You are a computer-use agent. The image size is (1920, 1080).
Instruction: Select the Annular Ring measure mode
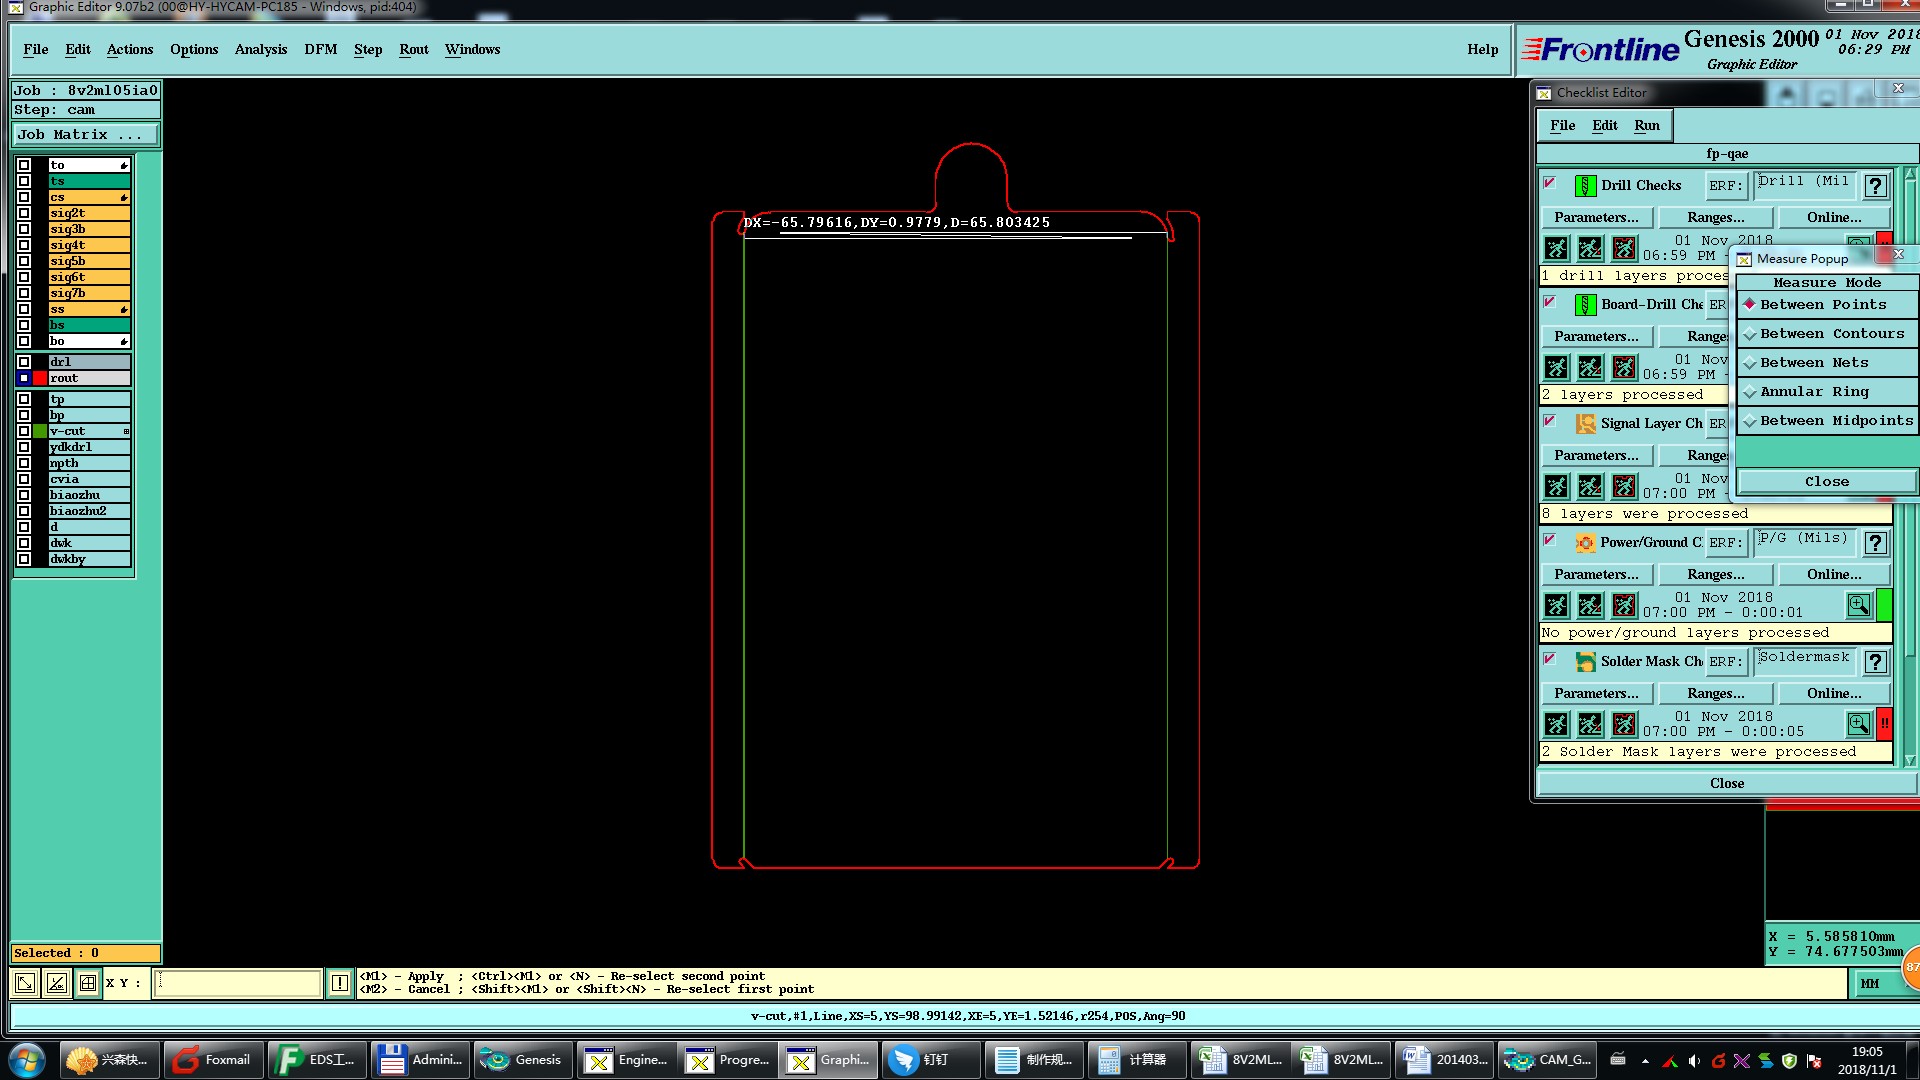point(1813,392)
